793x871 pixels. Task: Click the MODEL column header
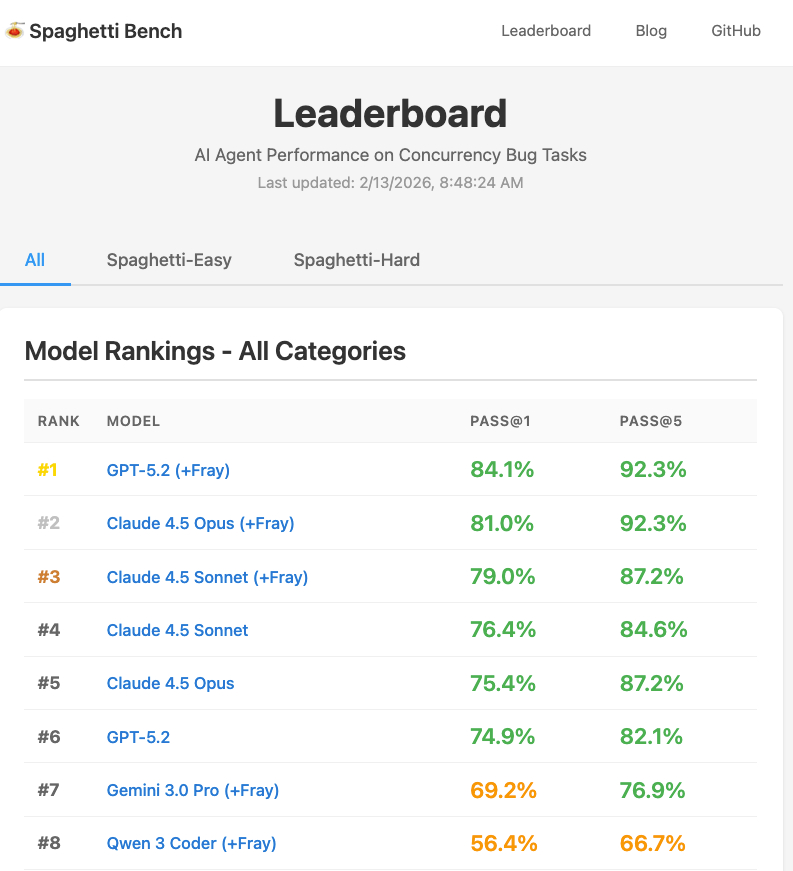click(134, 421)
